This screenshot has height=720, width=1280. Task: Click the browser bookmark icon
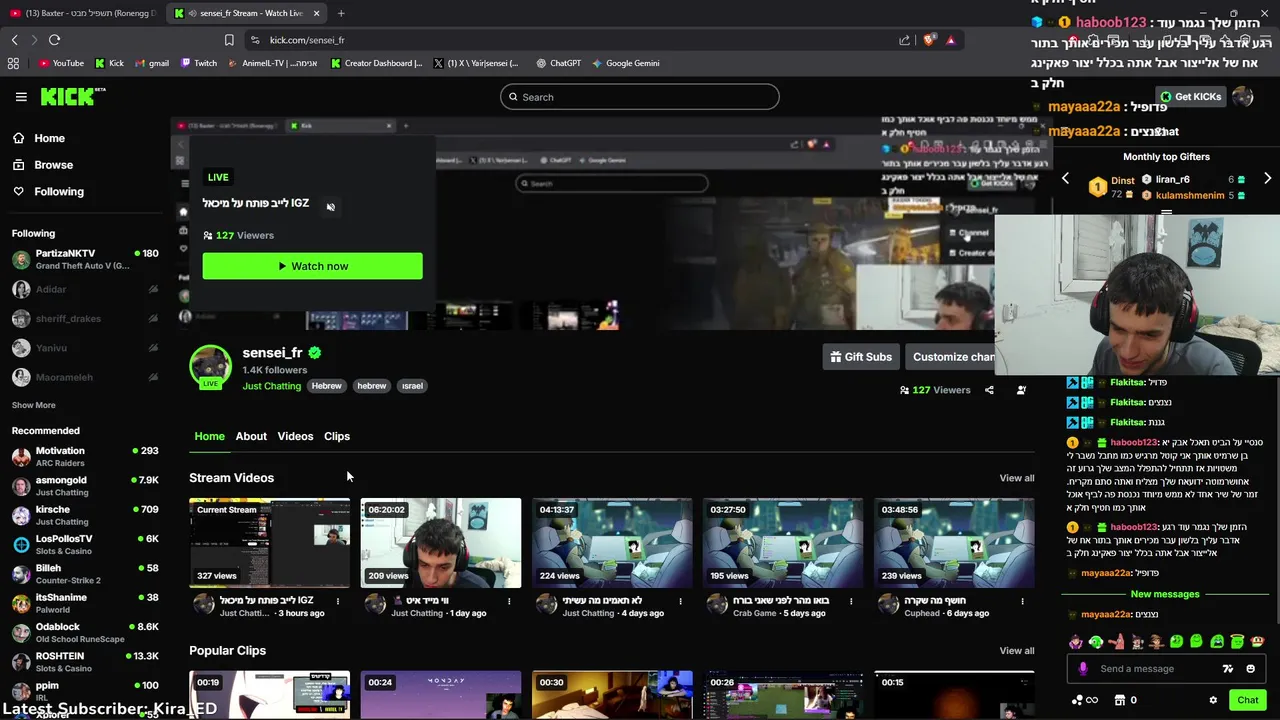(229, 40)
